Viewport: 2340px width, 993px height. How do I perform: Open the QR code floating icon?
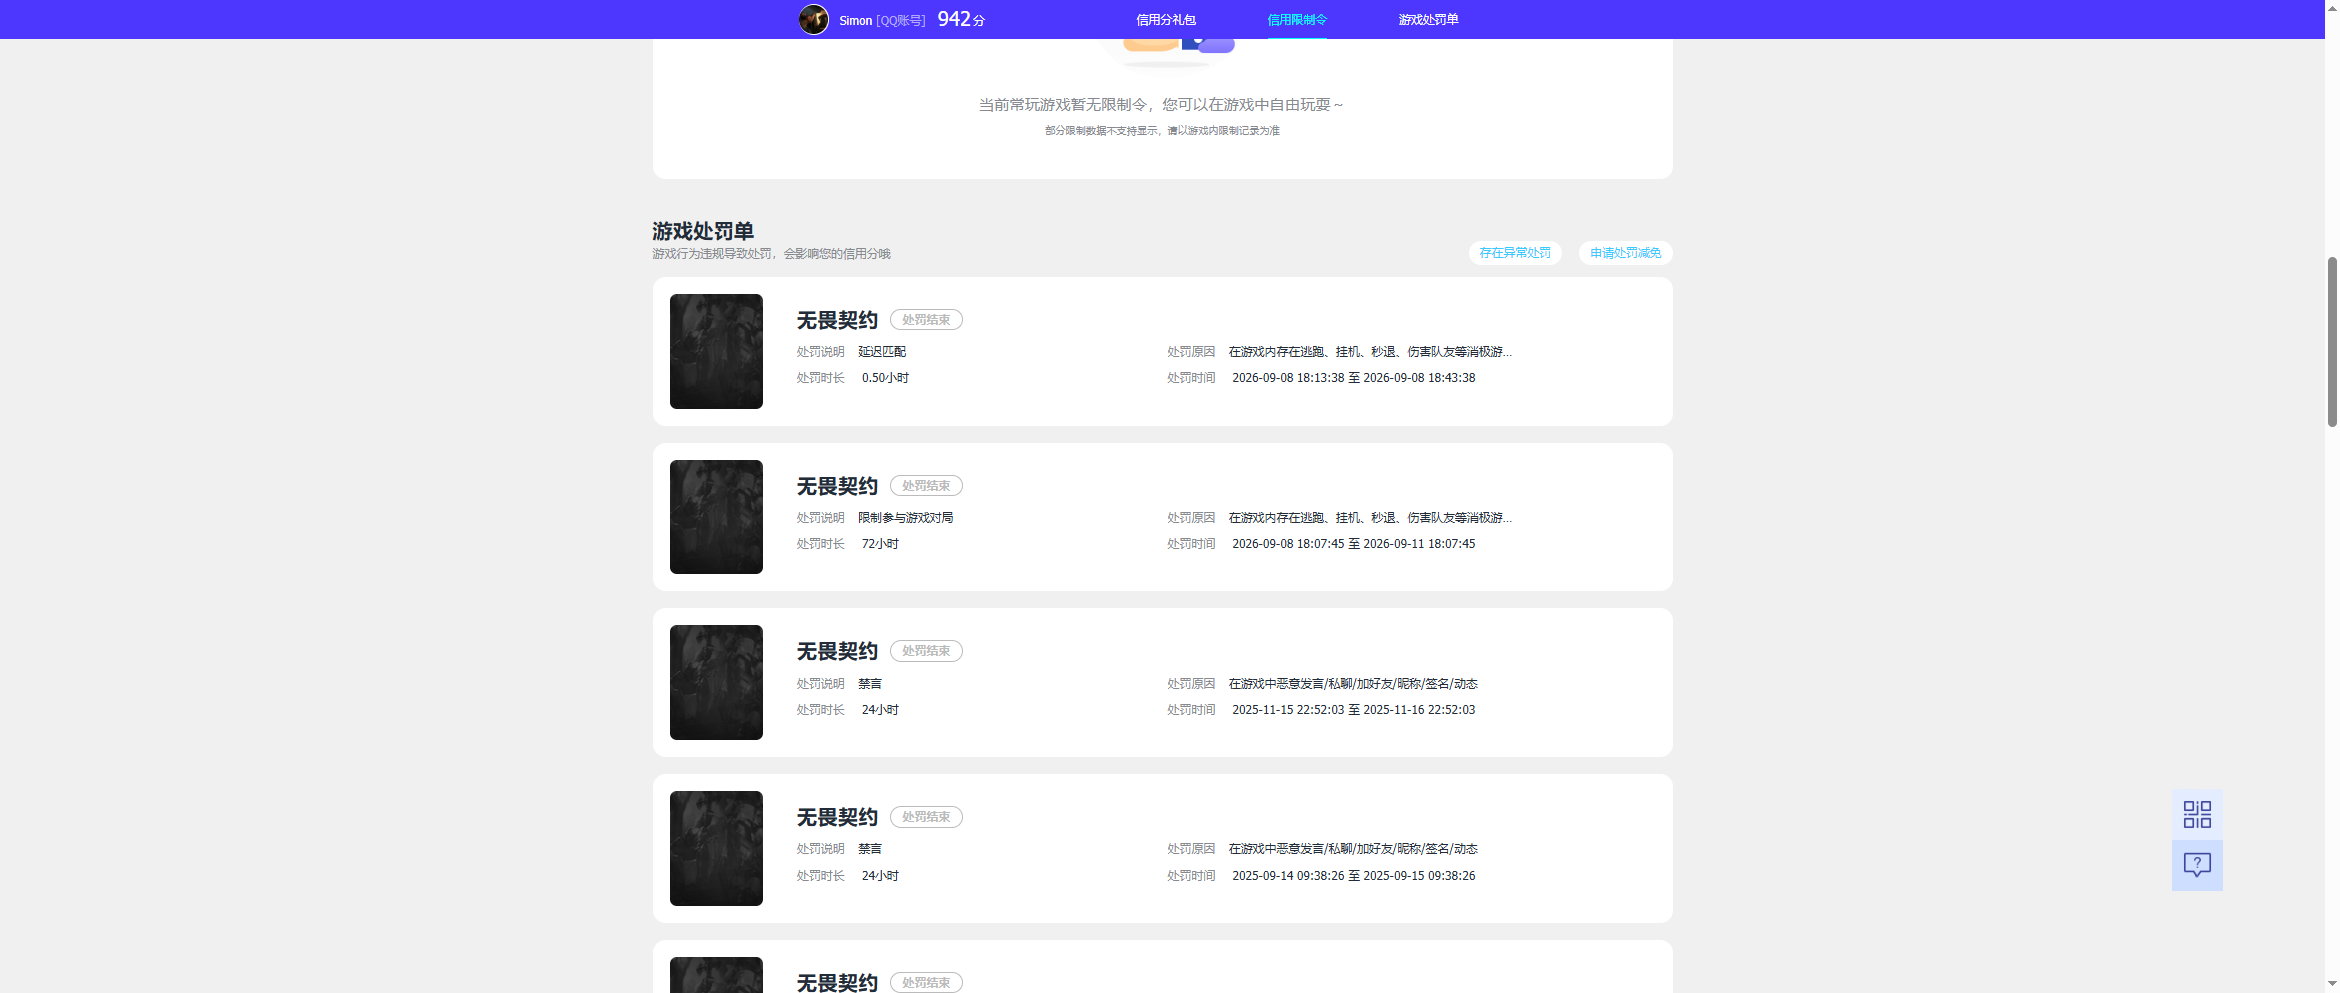point(2197,814)
